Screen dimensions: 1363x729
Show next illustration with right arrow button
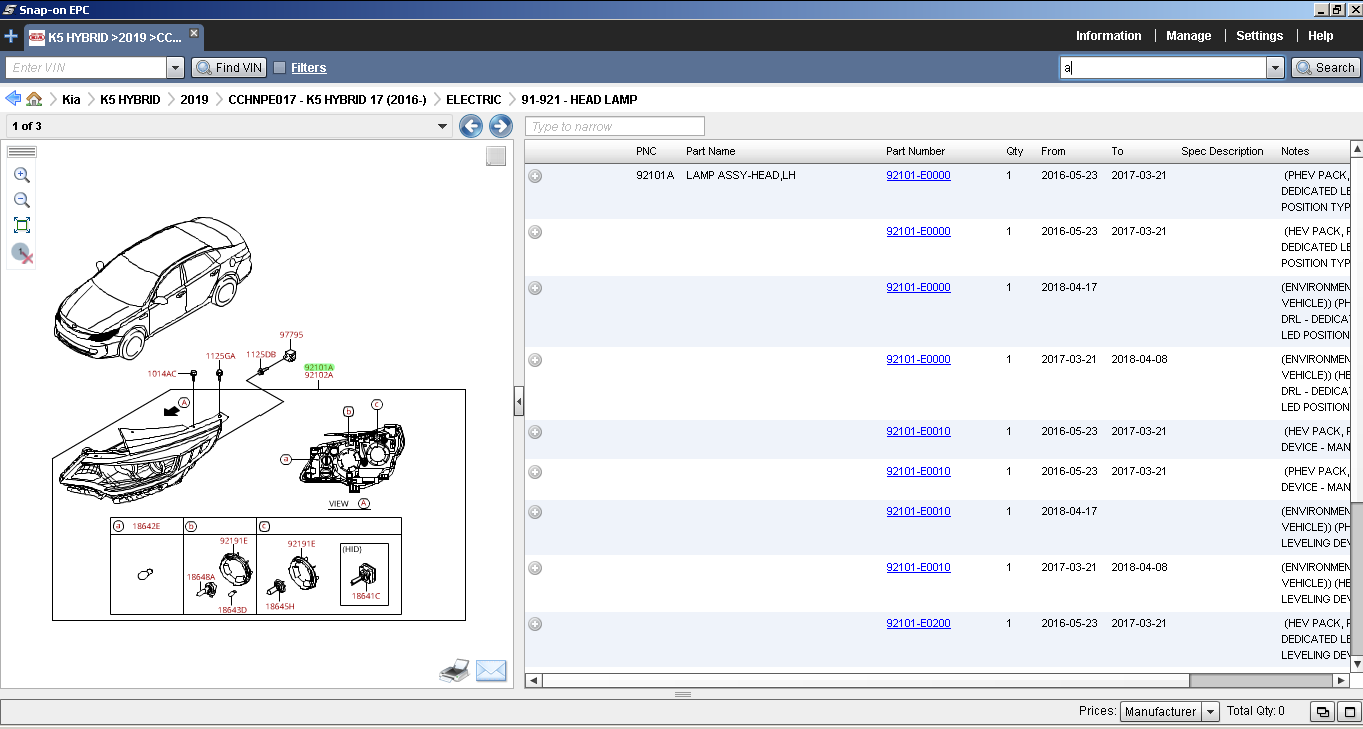(x=501, y=126)
